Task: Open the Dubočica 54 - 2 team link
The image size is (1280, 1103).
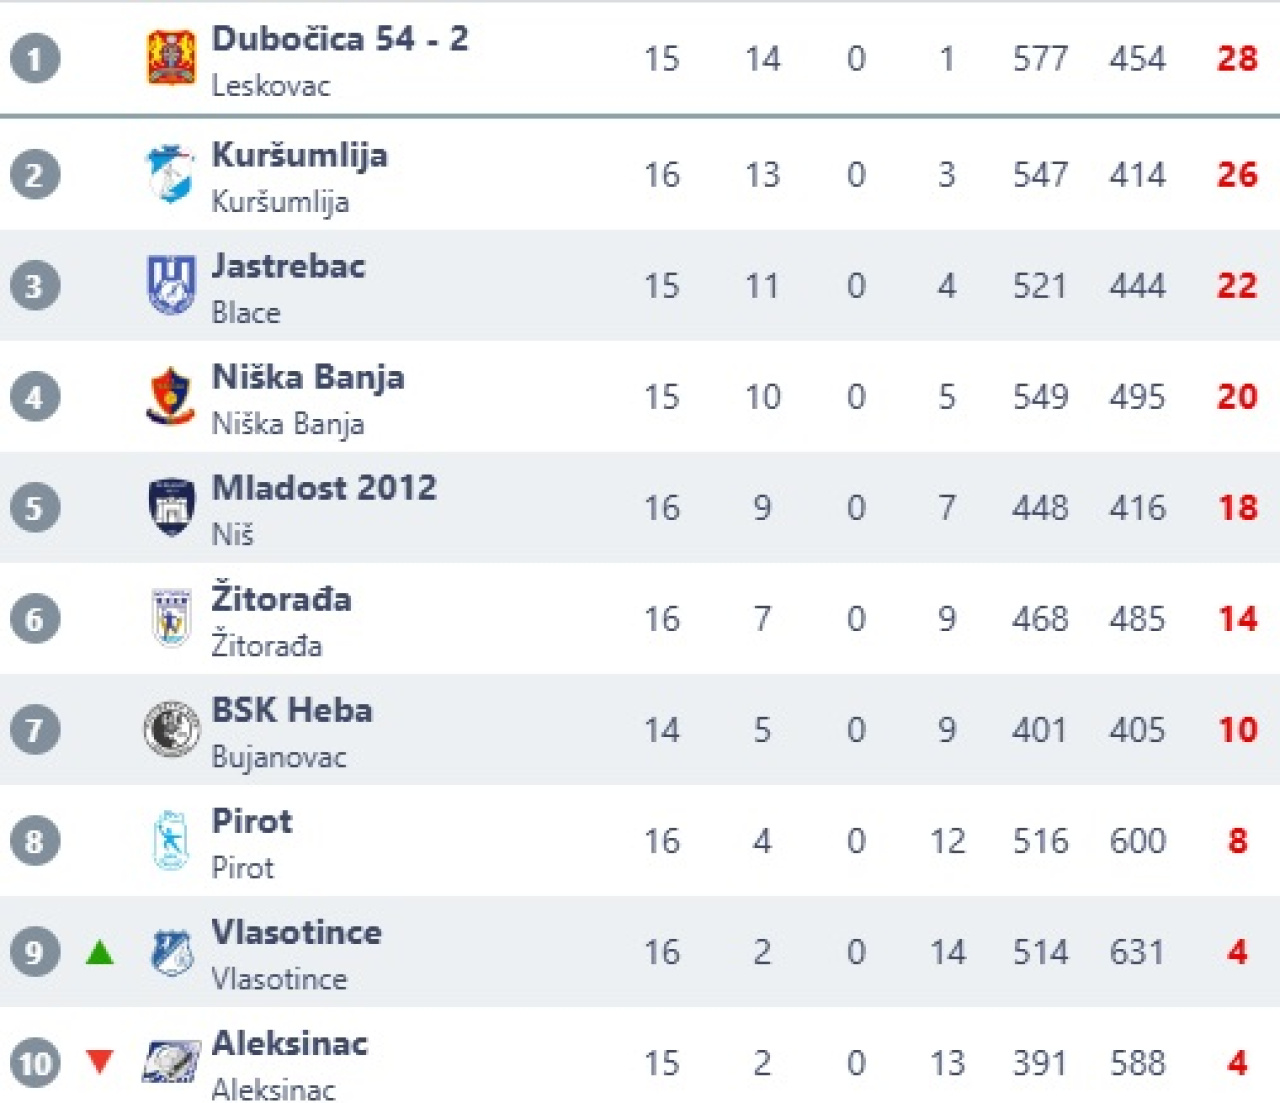Action: click(x=339, y=39)
